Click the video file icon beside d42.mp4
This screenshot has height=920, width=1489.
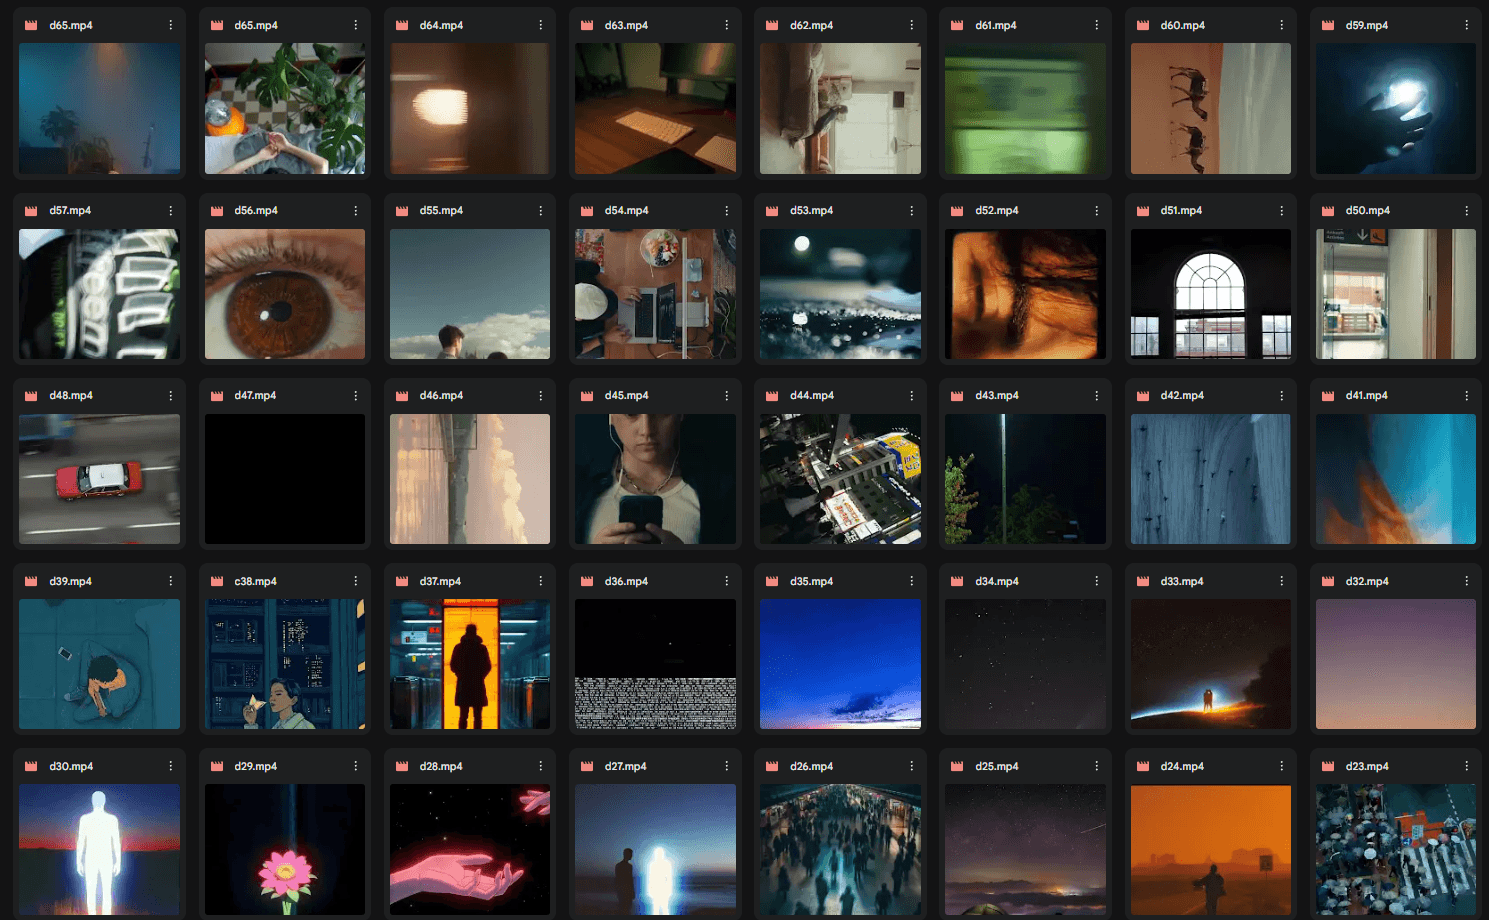1143,396
